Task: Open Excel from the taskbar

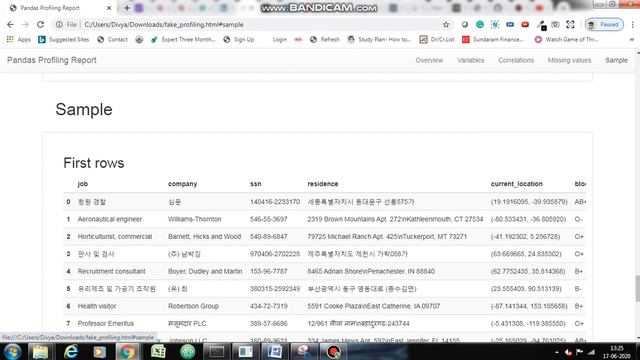Action: coord(158,351)
